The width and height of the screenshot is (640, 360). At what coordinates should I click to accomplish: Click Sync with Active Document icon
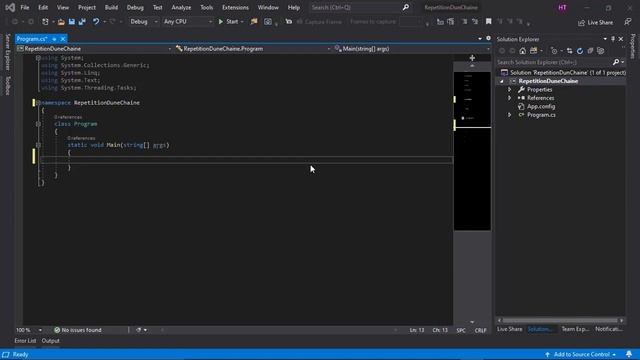click(569, 51)
